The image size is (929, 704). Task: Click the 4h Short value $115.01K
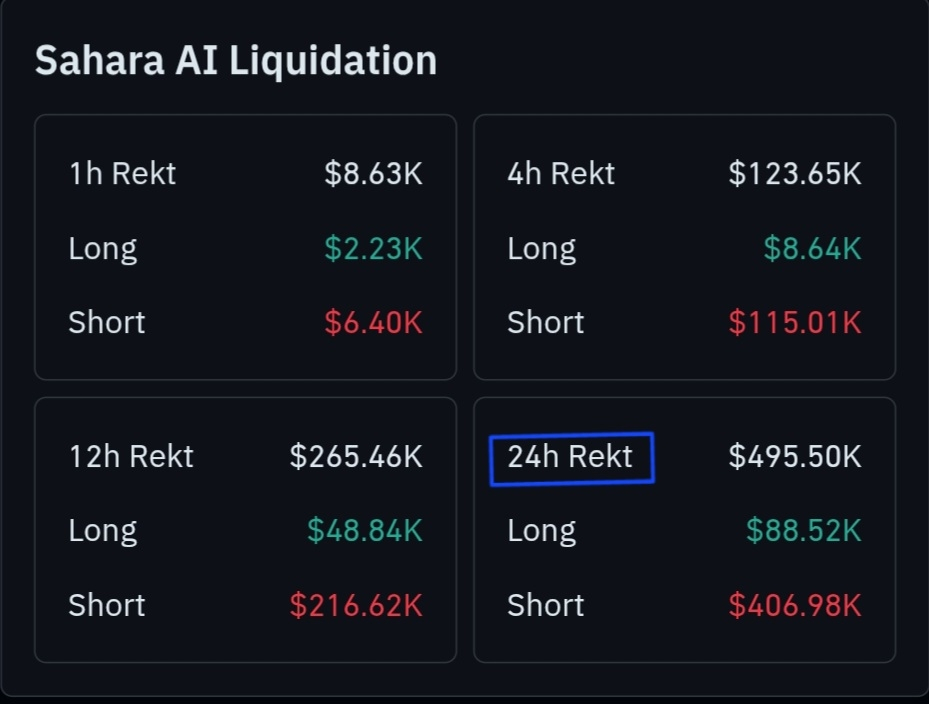coord(794,322)
